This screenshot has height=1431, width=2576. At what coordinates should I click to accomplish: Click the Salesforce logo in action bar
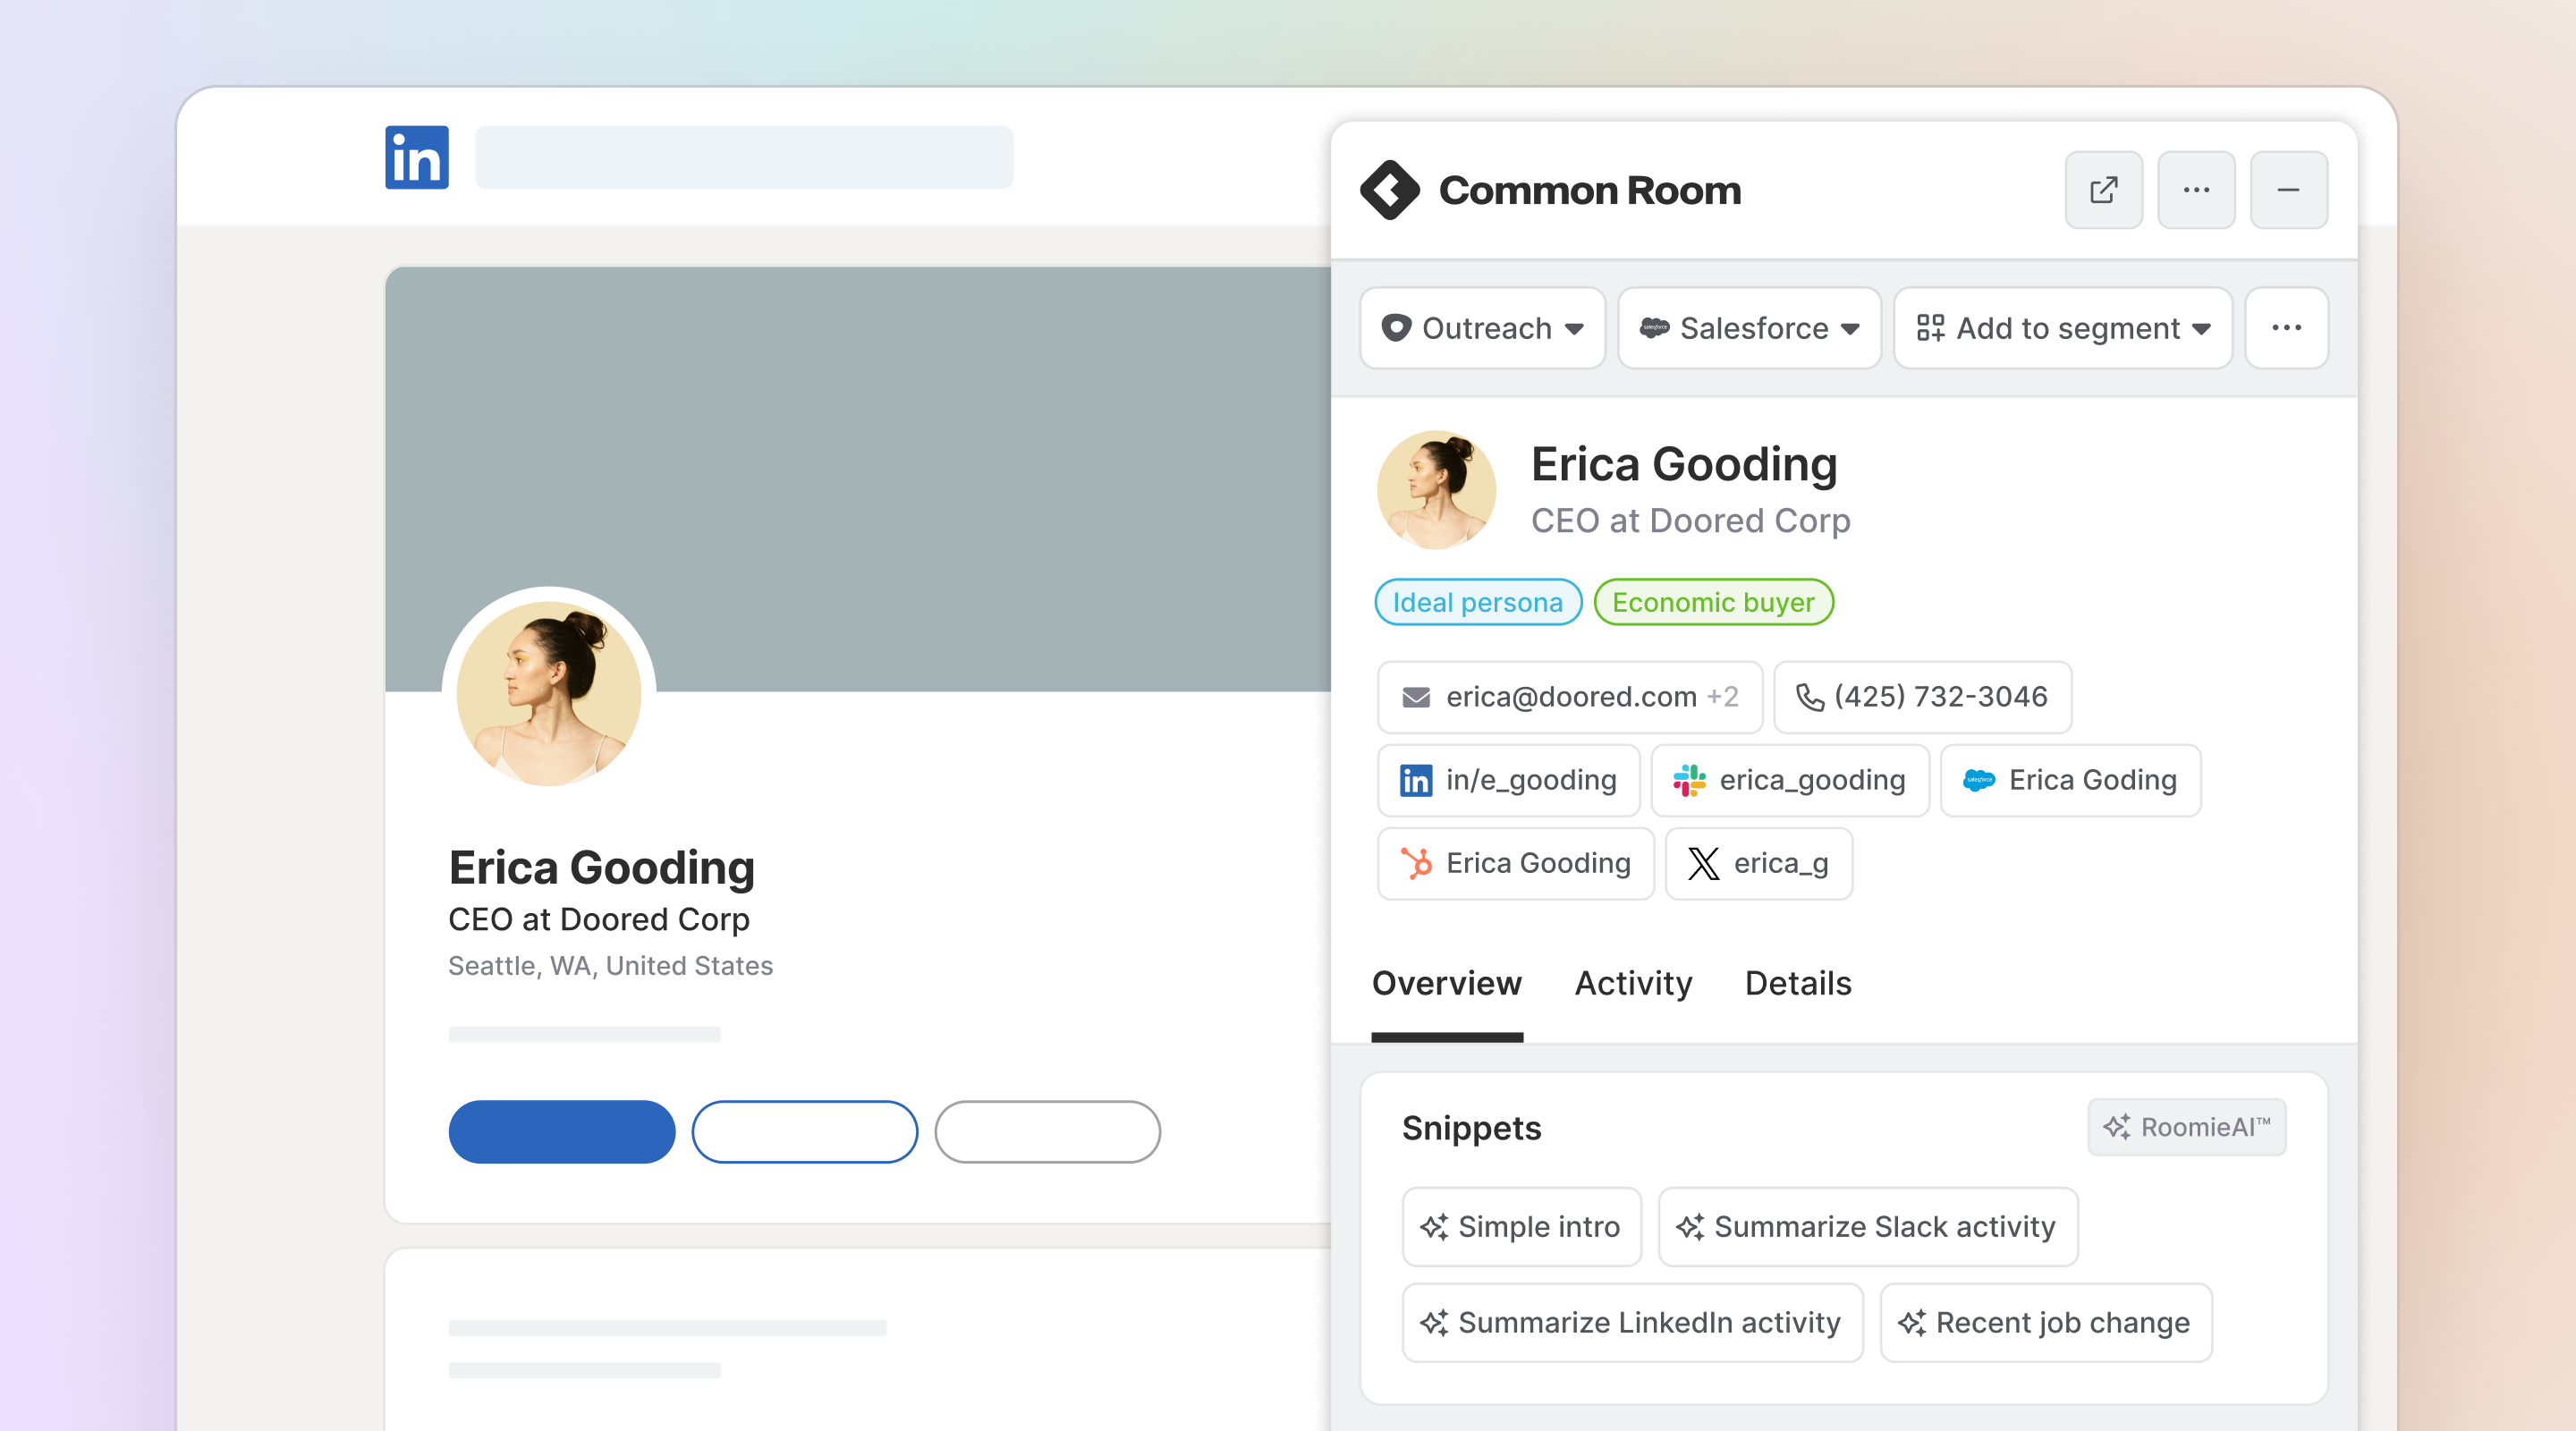1655,328
